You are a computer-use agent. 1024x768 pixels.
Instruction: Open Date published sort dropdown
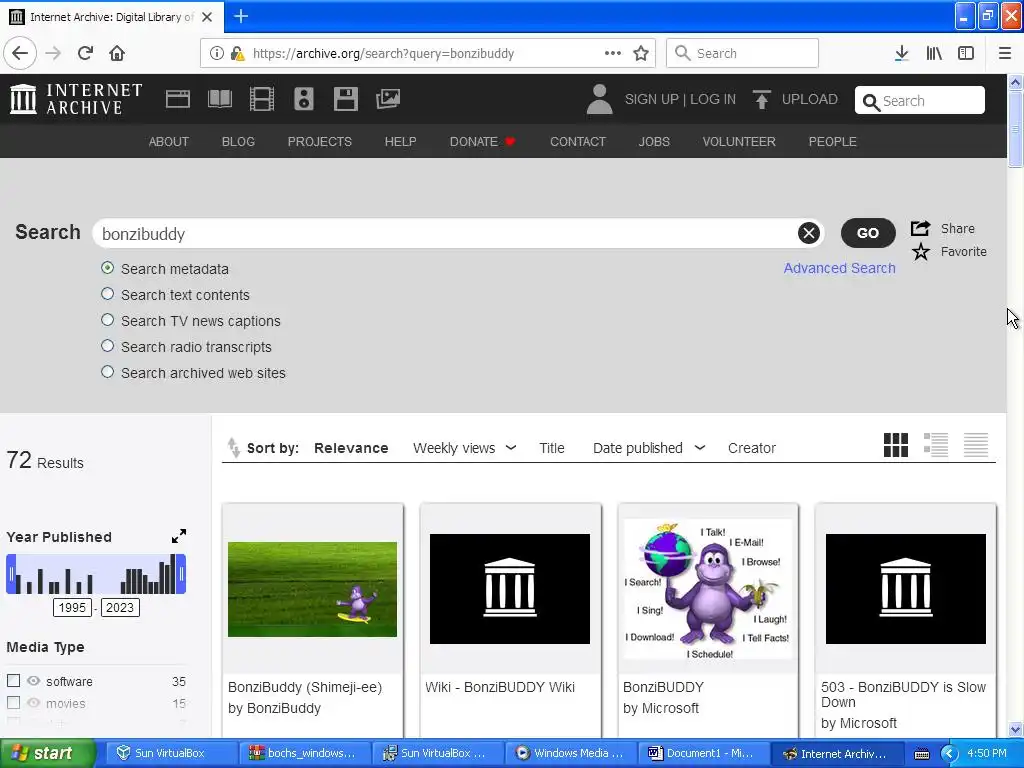(x=648, y=448)
